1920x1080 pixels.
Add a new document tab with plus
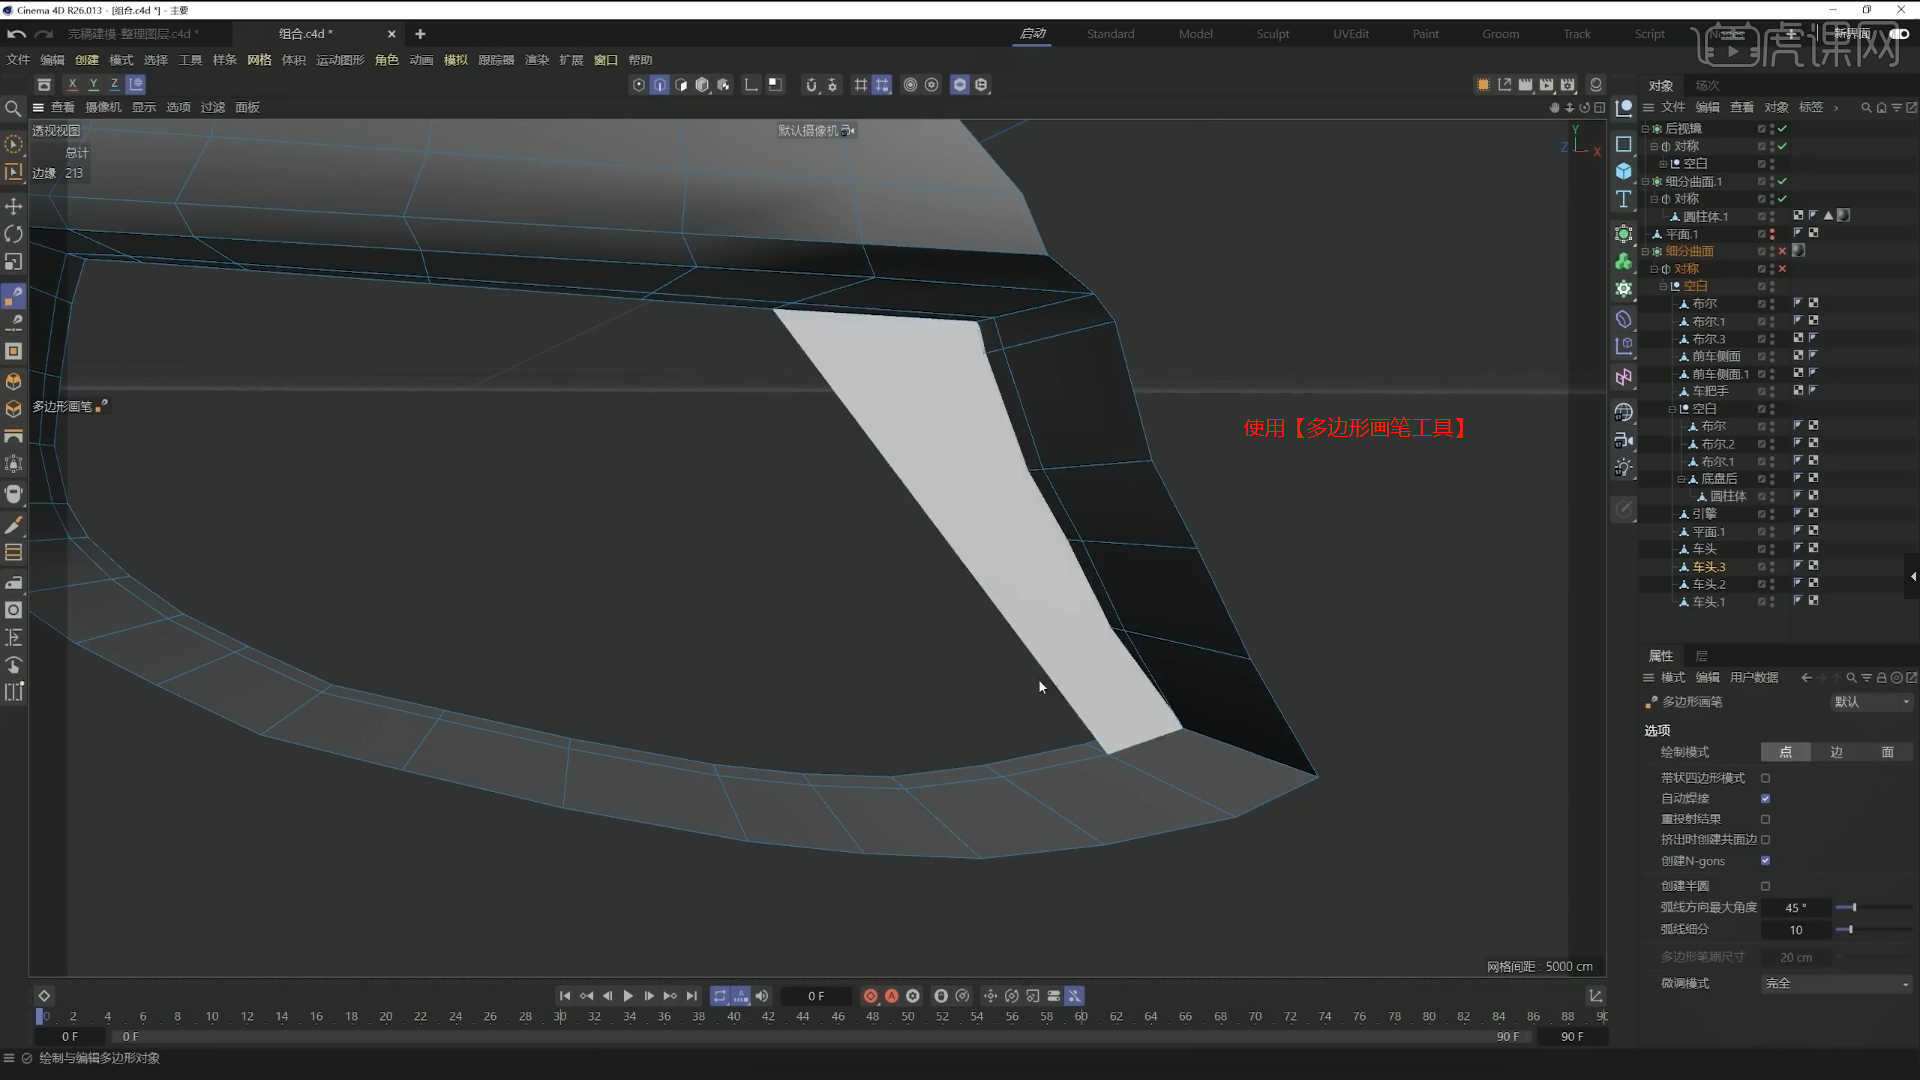[x=420, y=34]
